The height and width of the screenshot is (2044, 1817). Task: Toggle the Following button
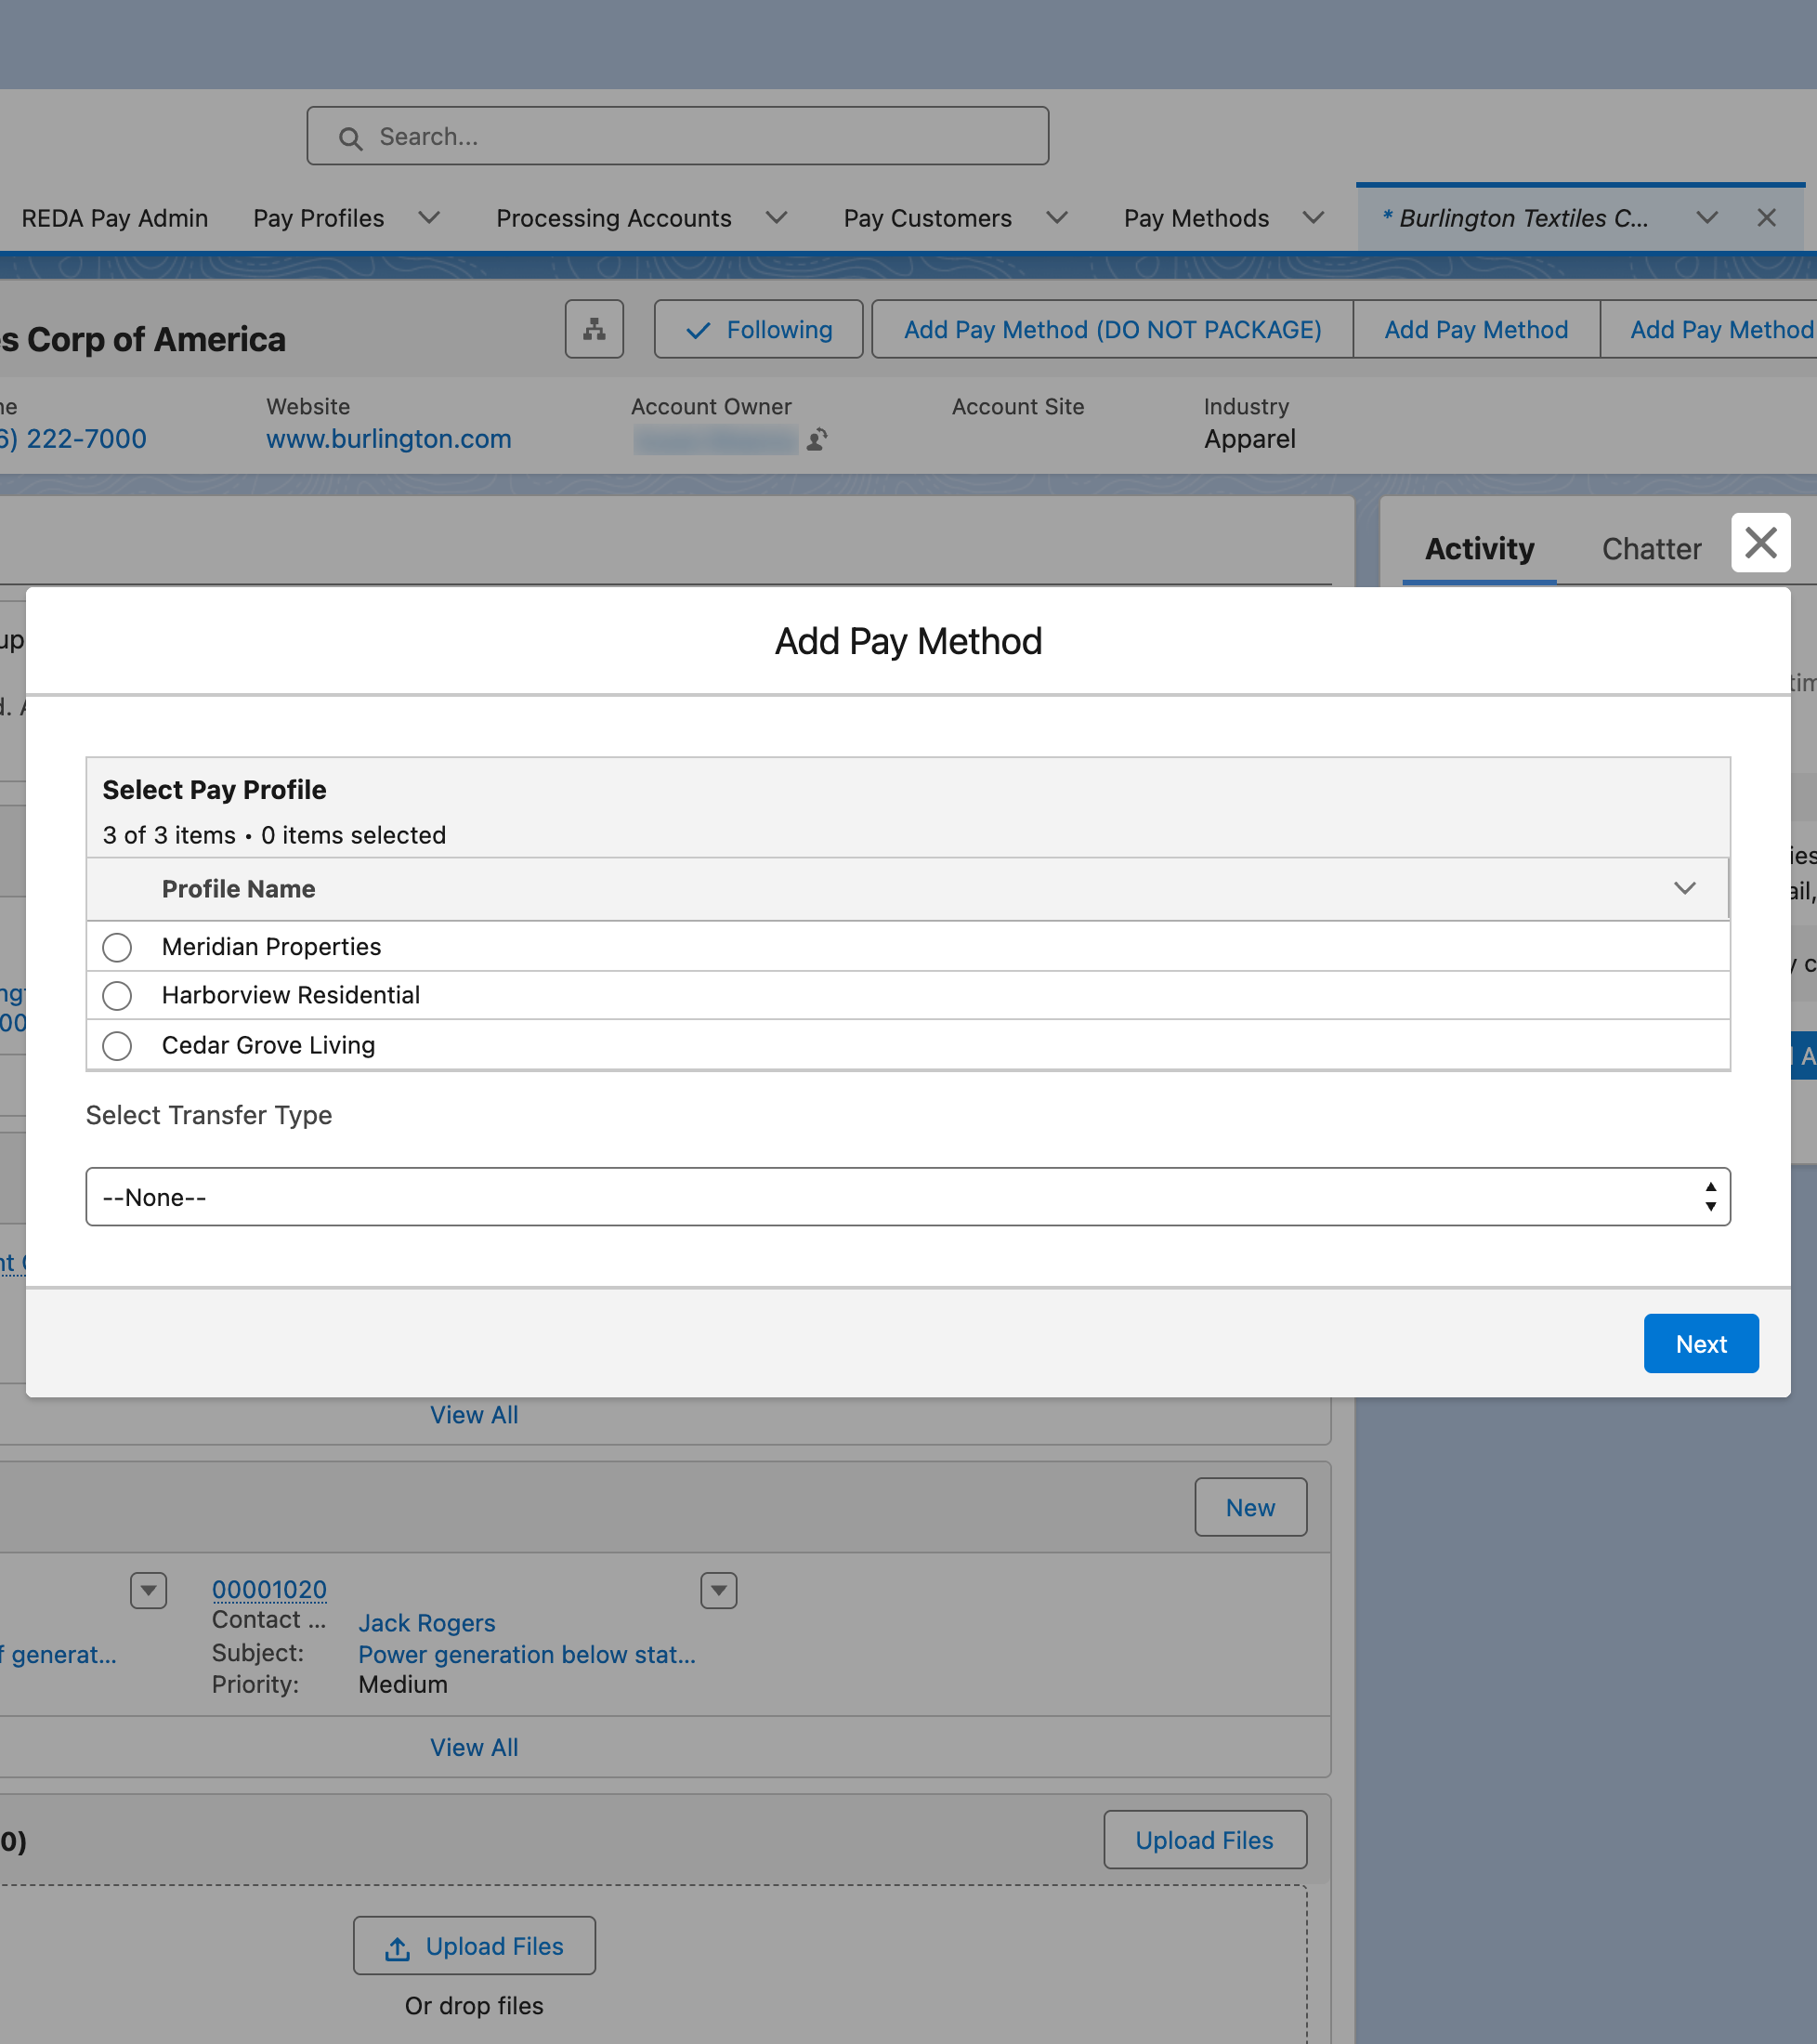759,329
